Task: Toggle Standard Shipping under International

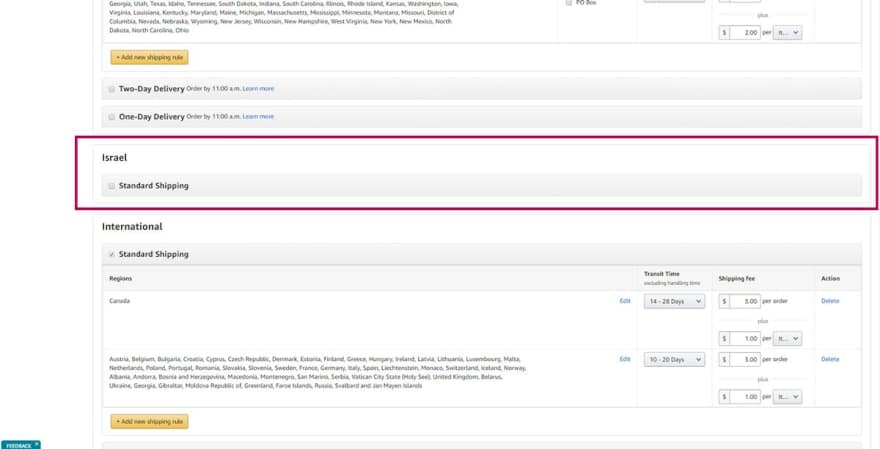Action: (111, 254)
